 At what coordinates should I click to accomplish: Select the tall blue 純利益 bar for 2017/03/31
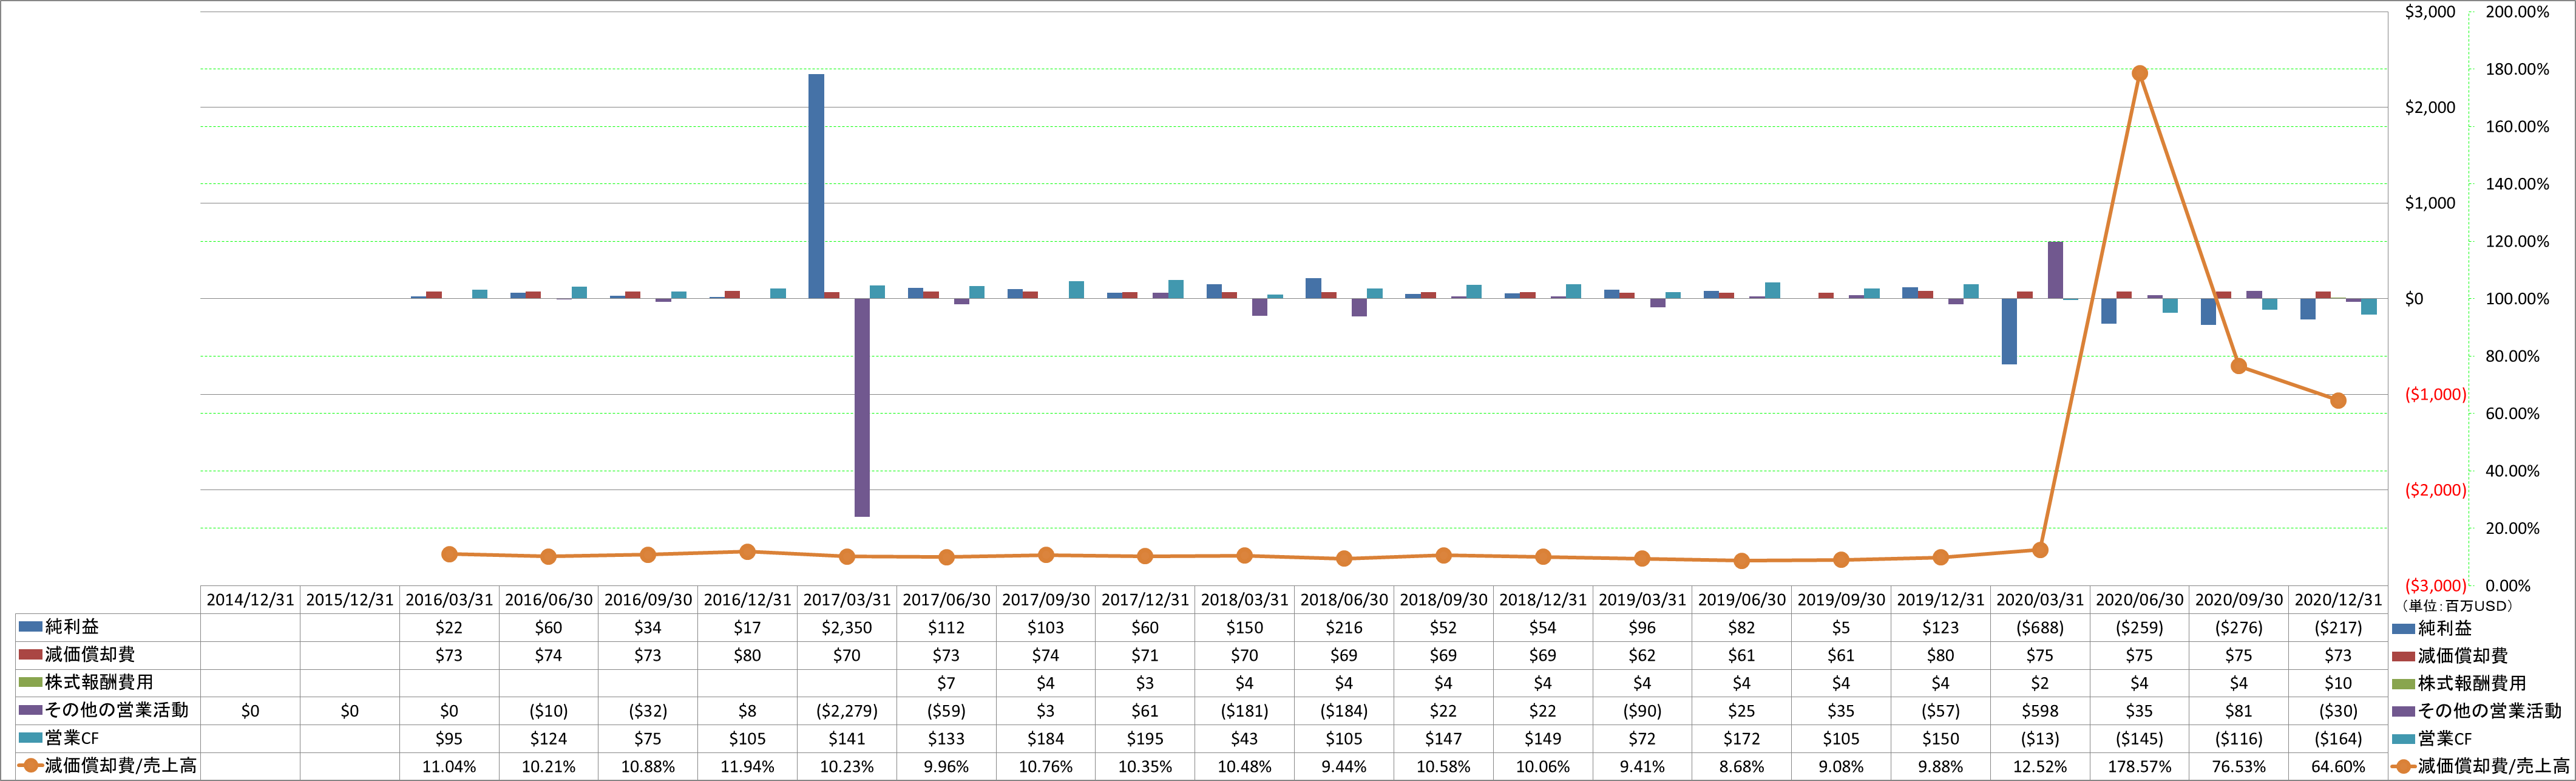pos(816,186)
